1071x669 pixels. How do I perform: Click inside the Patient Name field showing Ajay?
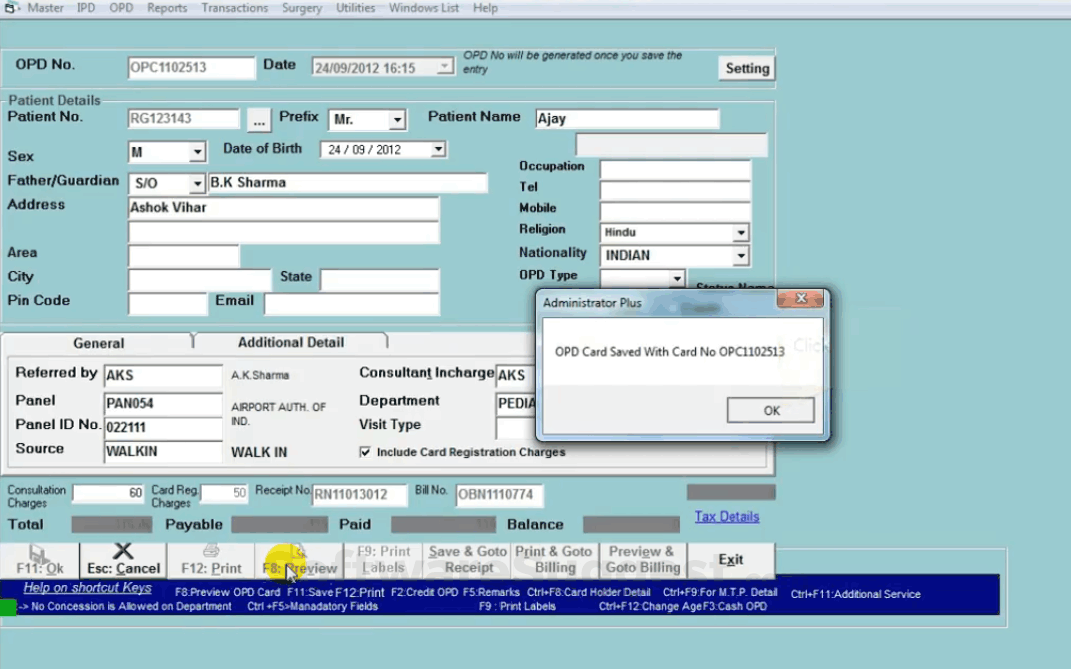pos(626,118)
